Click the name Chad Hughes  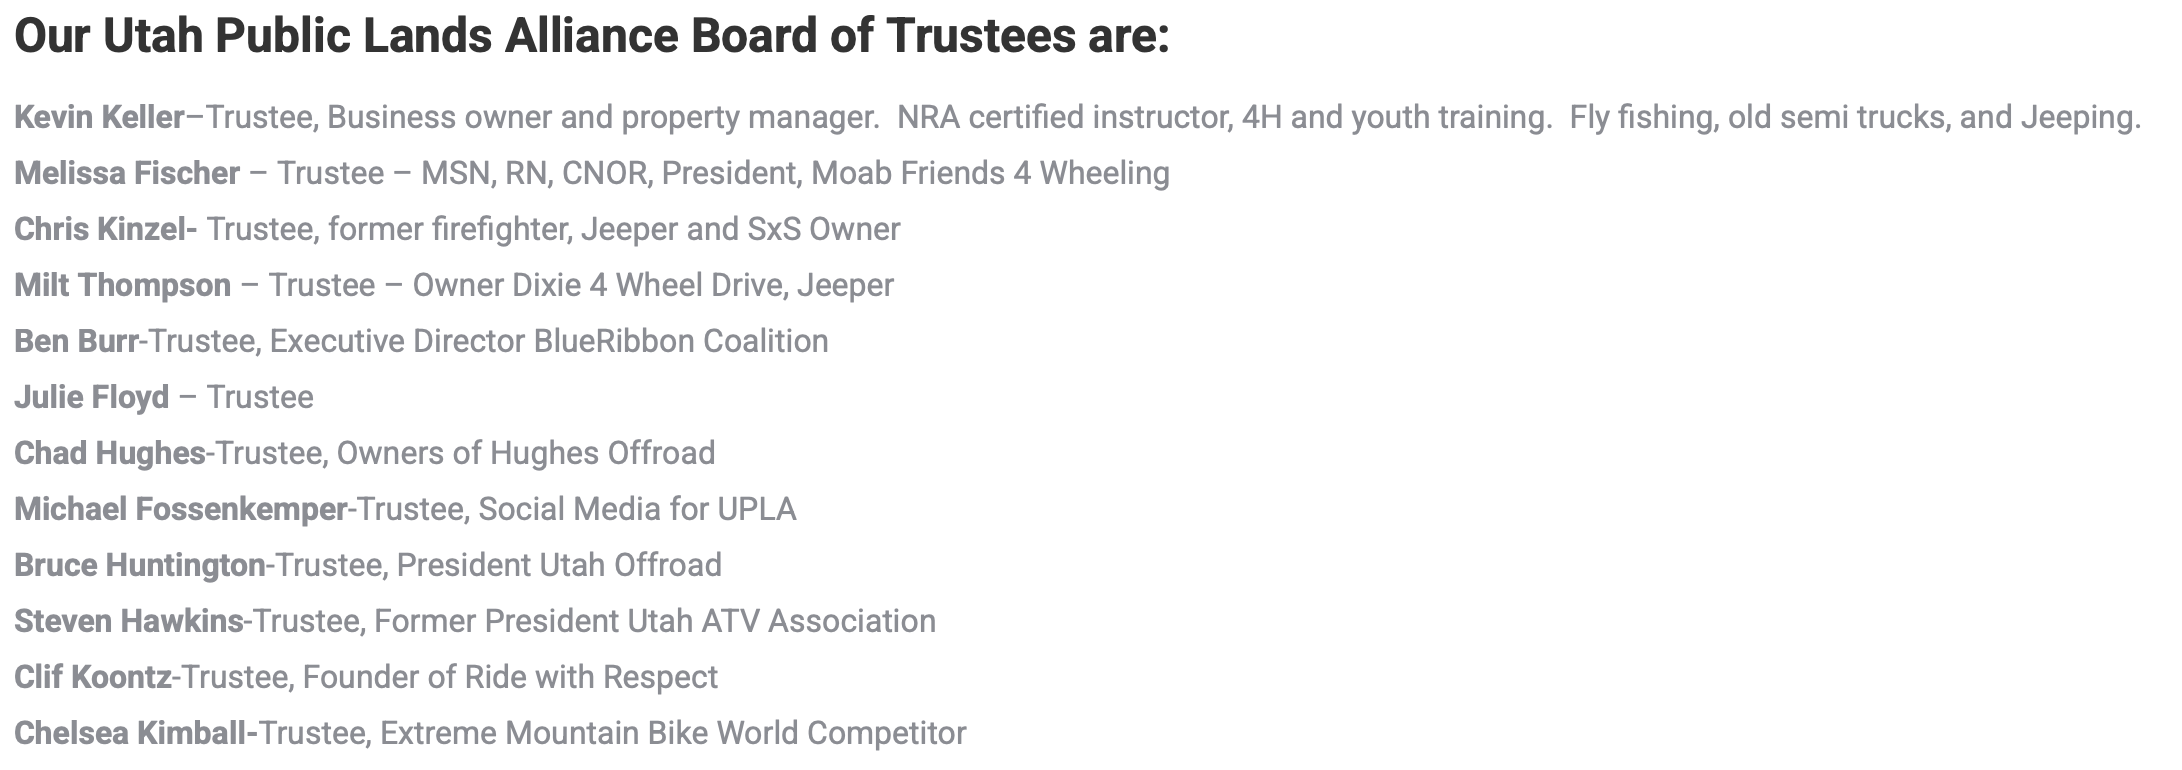click(x=109, y=454)
